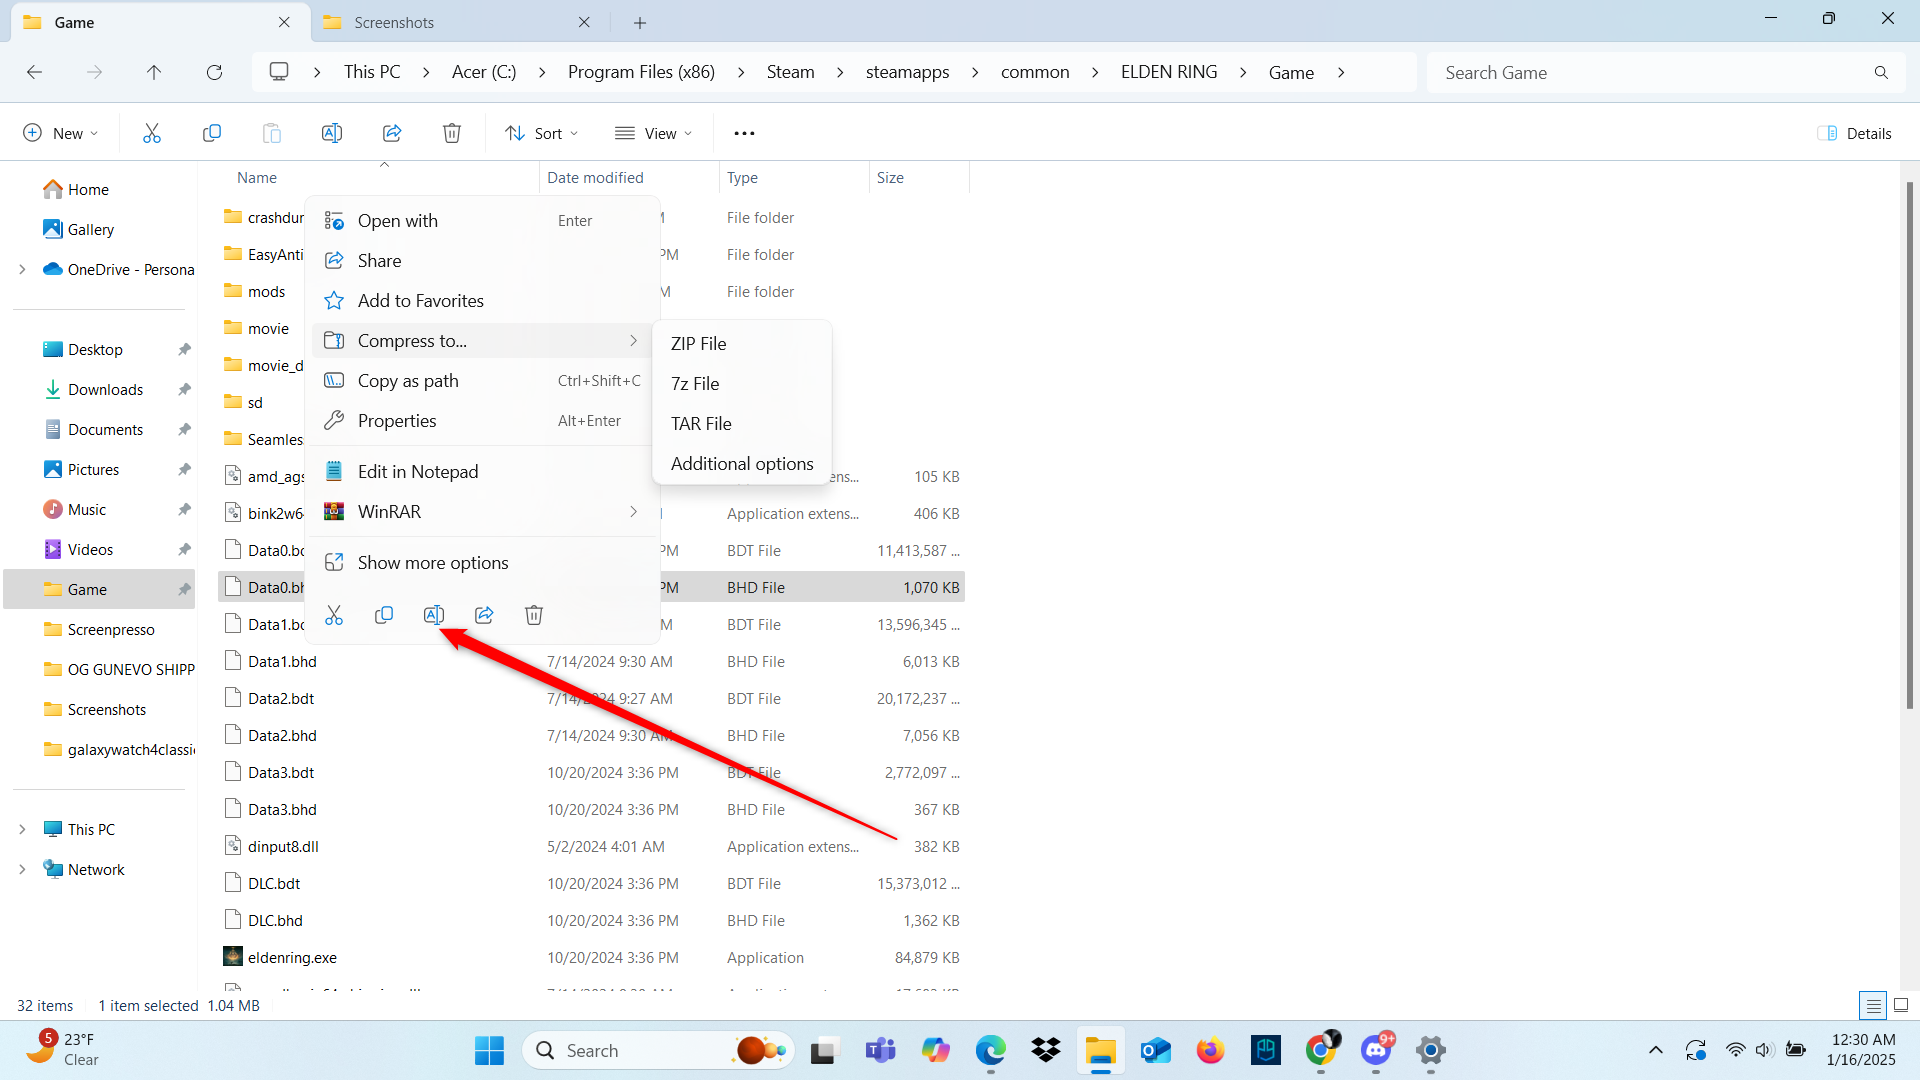Click the Copy icon in context toolbar

point(382,615)
